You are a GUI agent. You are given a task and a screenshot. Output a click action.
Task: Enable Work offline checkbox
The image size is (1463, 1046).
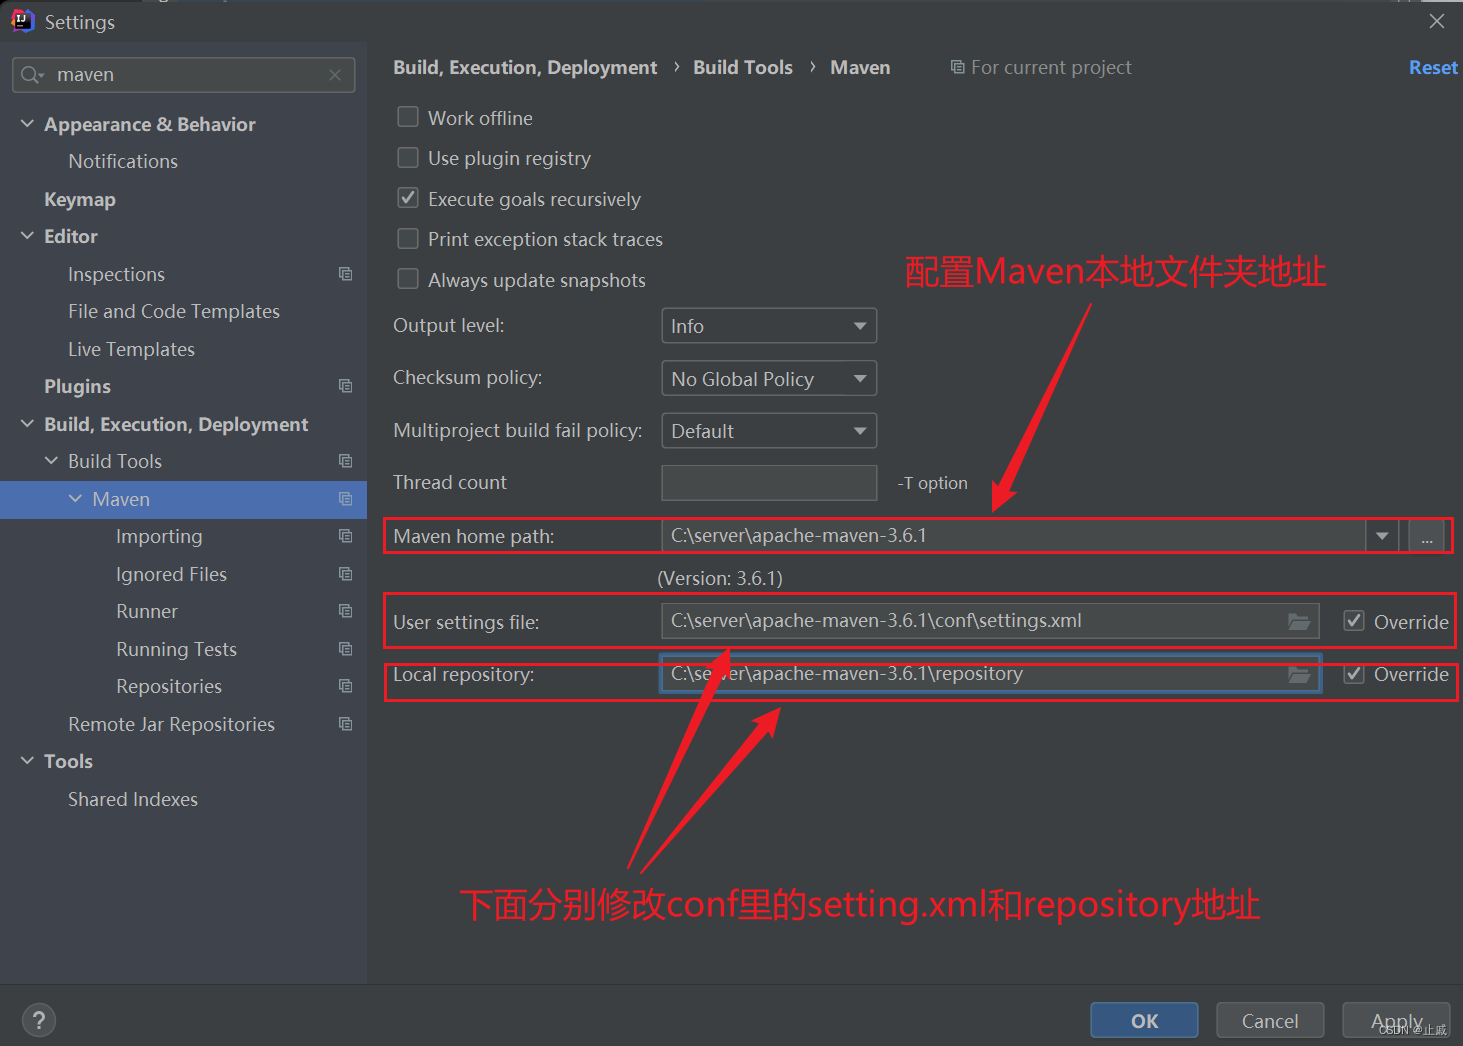tap(408, 117)
